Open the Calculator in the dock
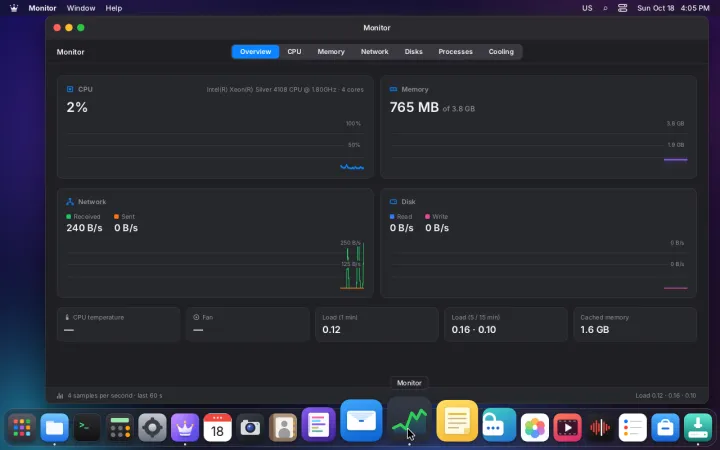The image size is (720, 450). (x=120, y=428)
